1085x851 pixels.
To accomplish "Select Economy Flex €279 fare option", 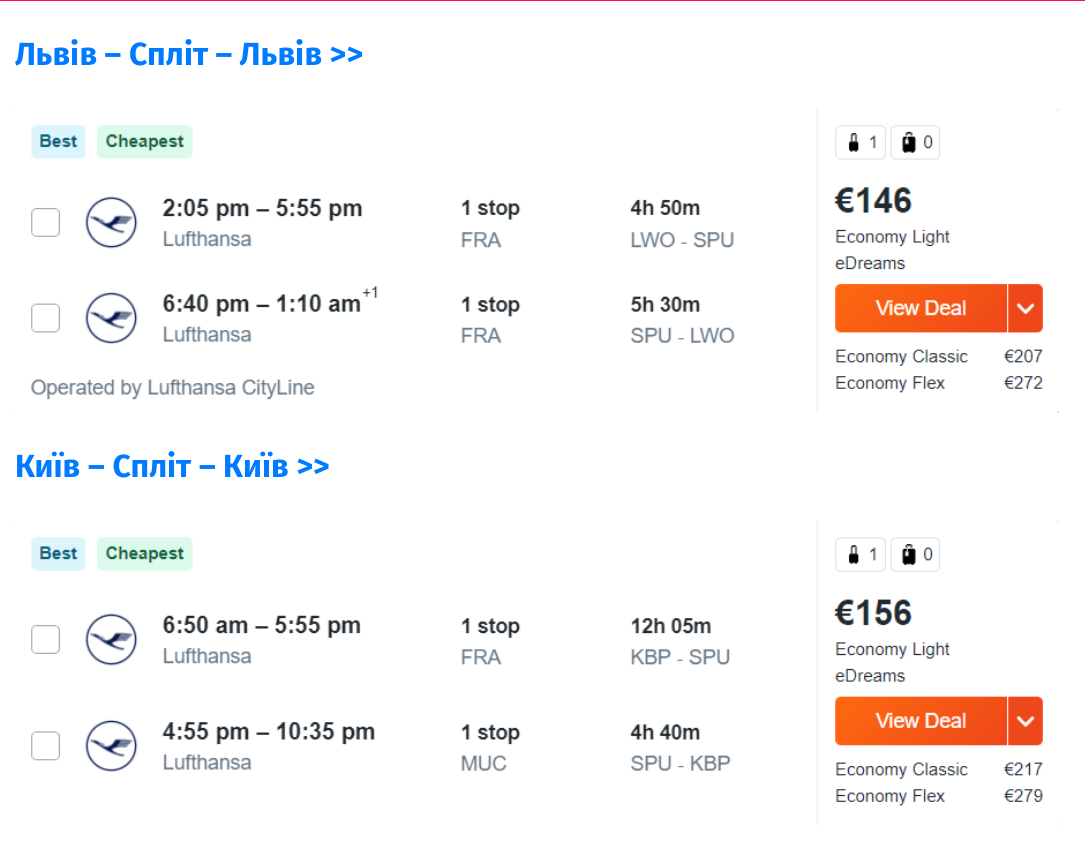I will [938, 796].
